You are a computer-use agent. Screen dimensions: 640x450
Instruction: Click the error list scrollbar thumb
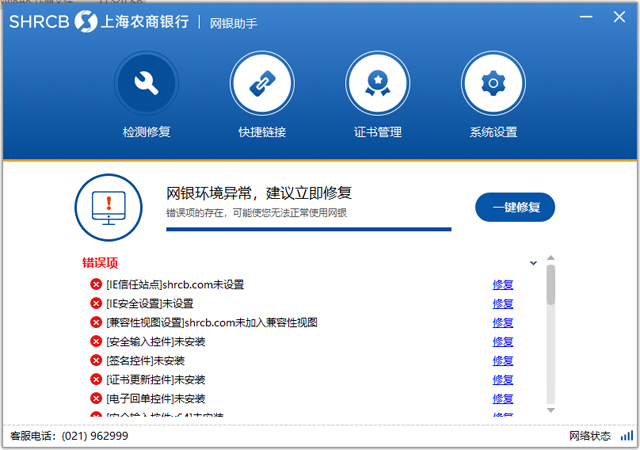click(551, 285)
